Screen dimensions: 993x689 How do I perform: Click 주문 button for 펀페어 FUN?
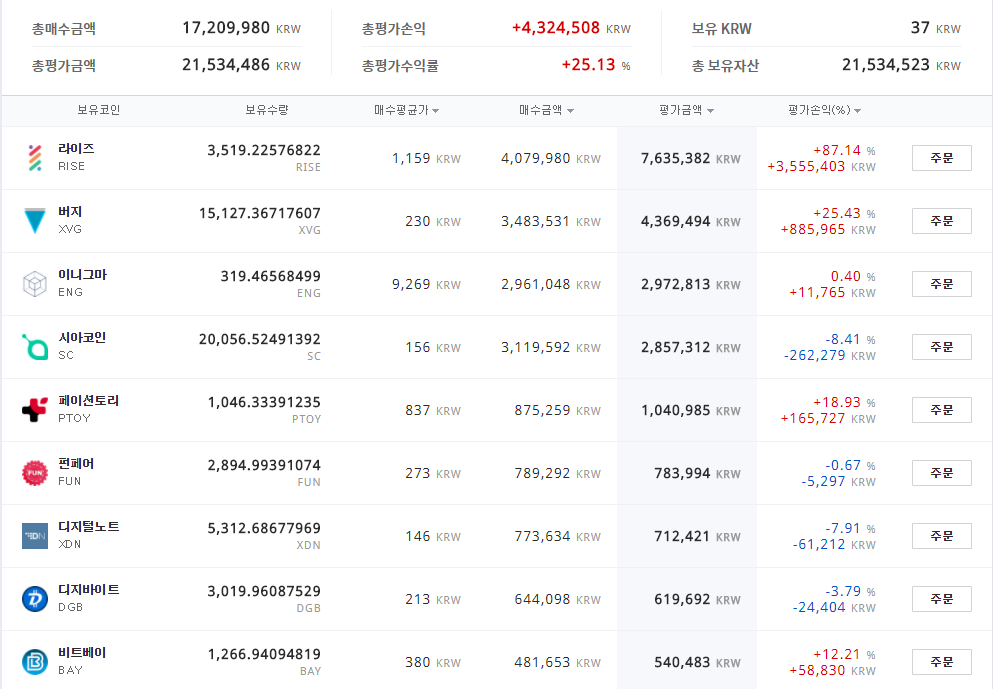tap(942, 473)
